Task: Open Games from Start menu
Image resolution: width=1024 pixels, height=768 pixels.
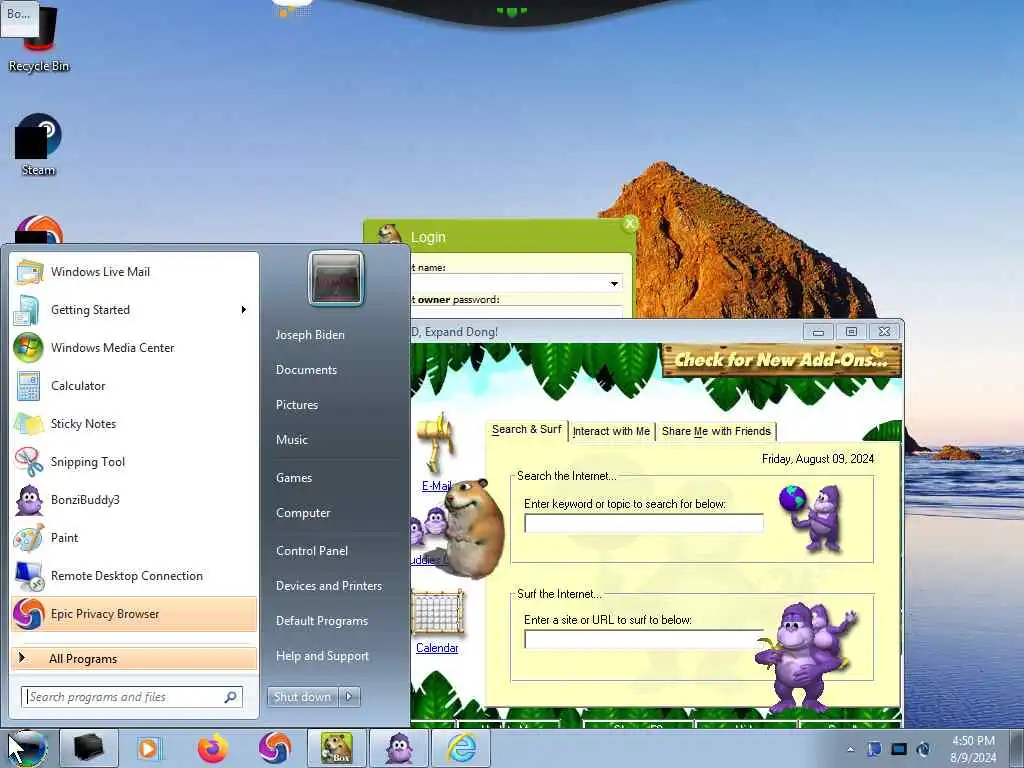Action: pos(294,477)
